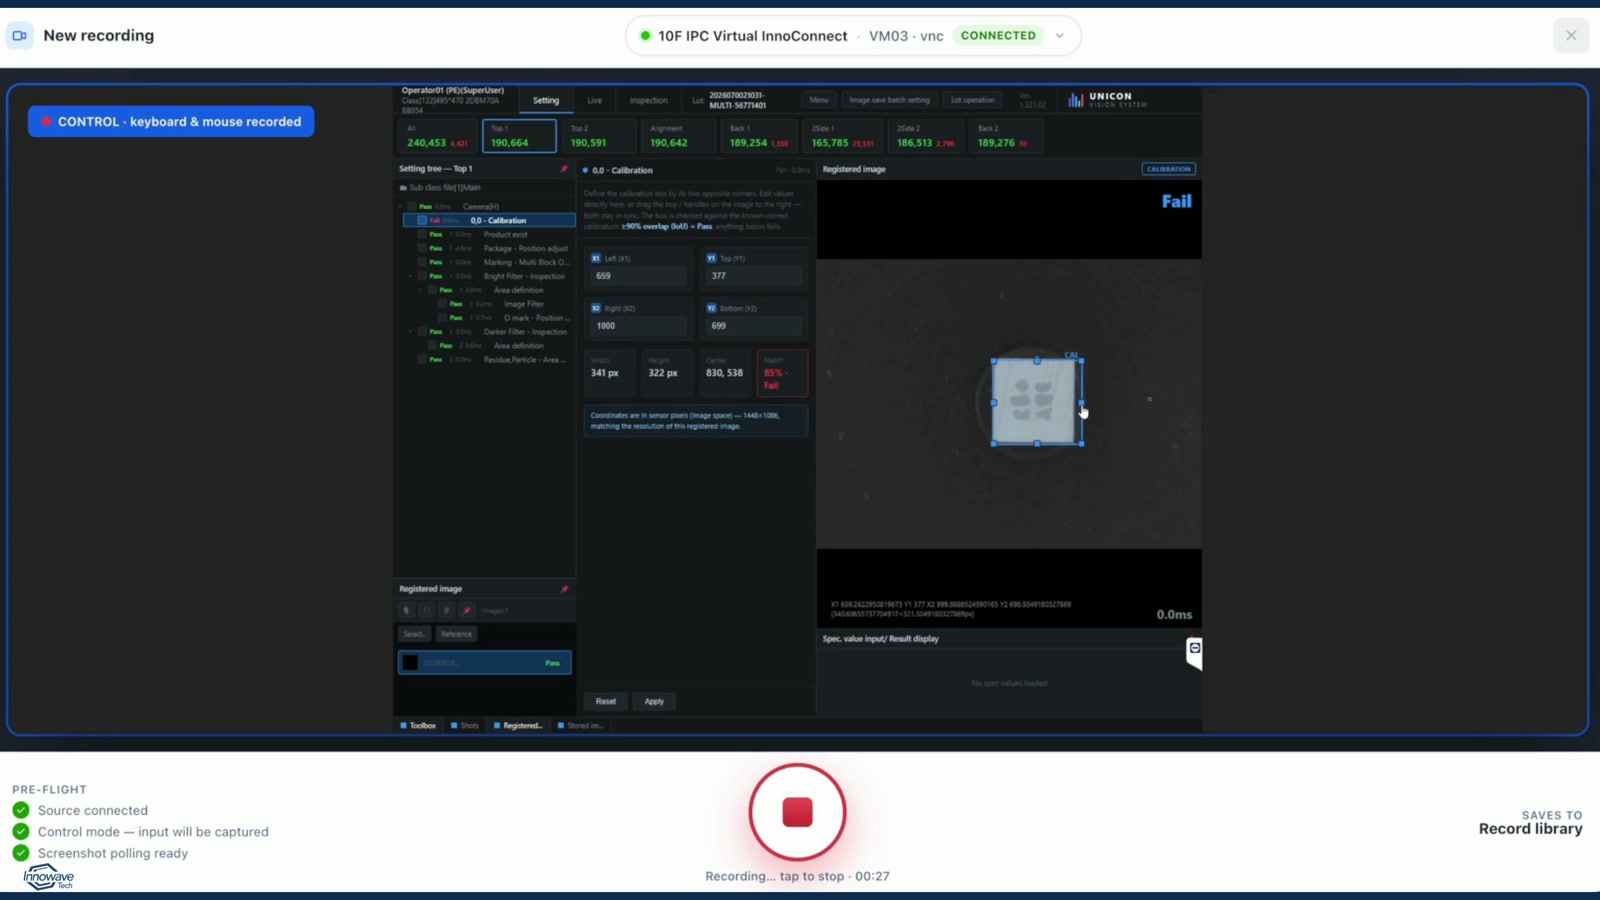Click the Apply button

pos(654,701)
